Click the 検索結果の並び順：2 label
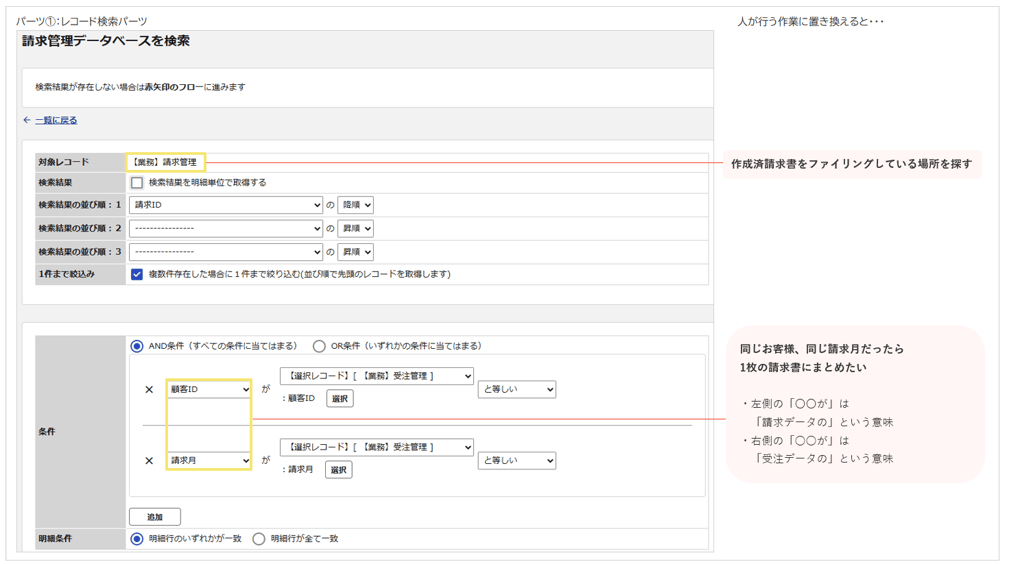 click(x=80, y=228)
